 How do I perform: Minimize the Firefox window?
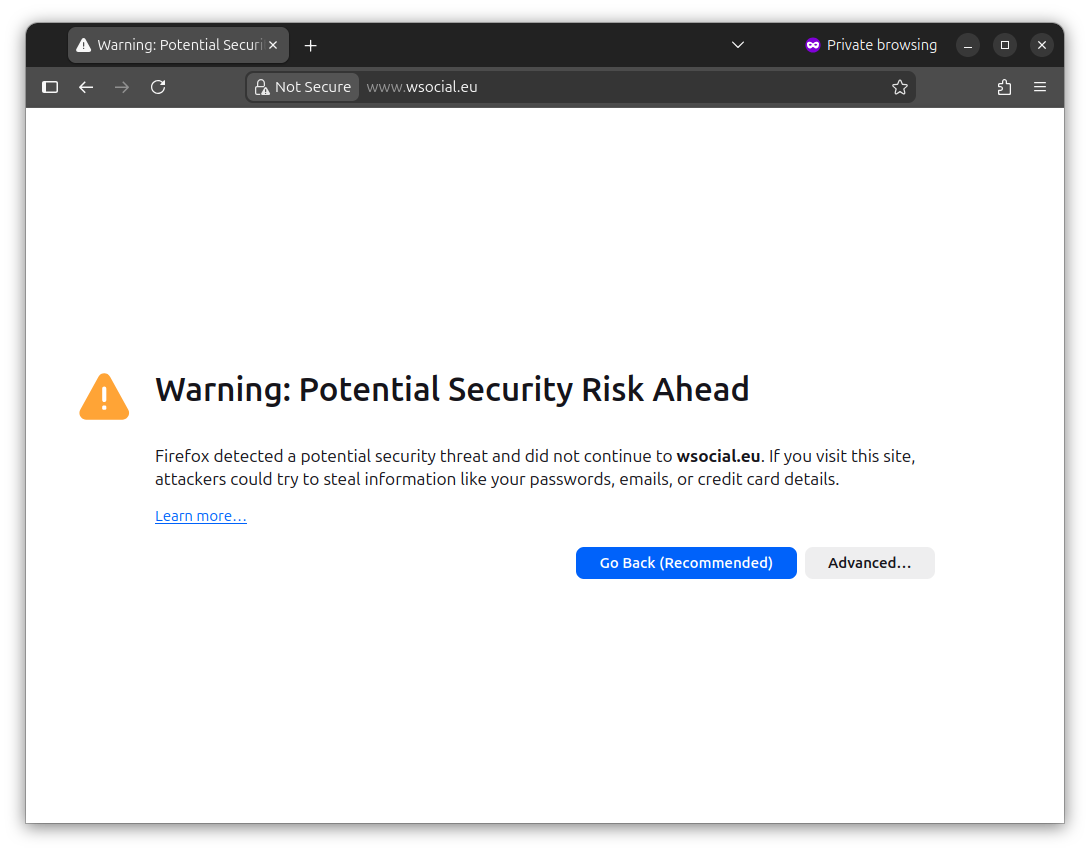pos(968,45)
